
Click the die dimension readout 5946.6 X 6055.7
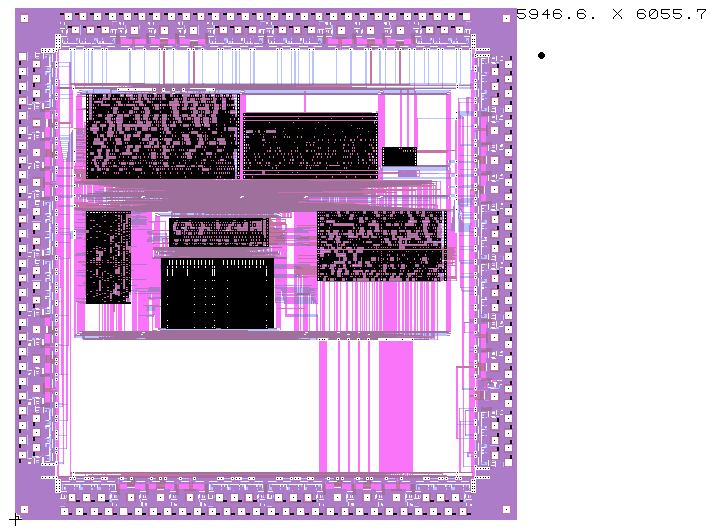coord(610,15)
